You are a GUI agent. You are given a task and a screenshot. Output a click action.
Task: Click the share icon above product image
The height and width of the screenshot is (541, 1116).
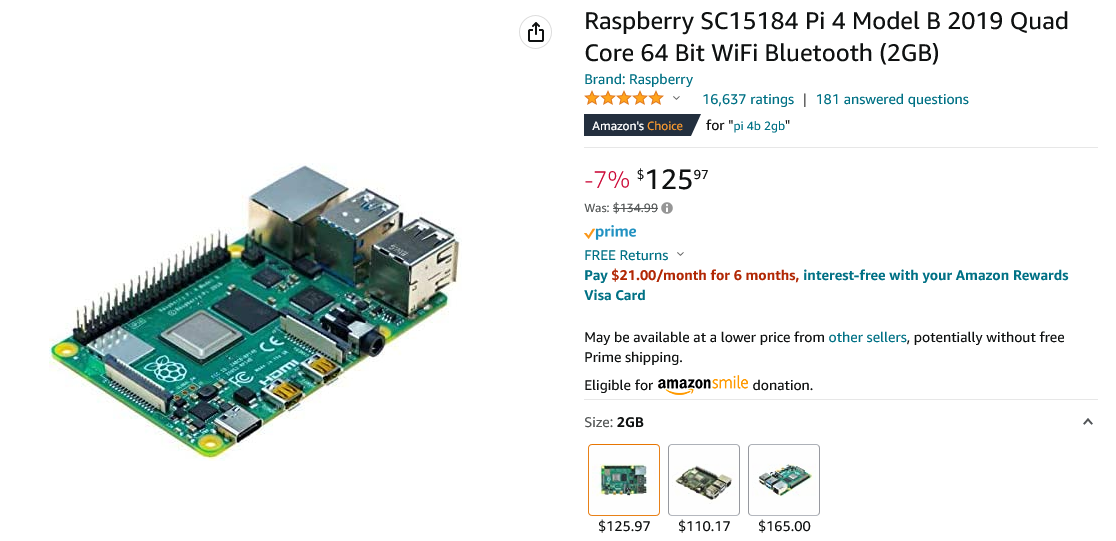[x=536, y=32]
